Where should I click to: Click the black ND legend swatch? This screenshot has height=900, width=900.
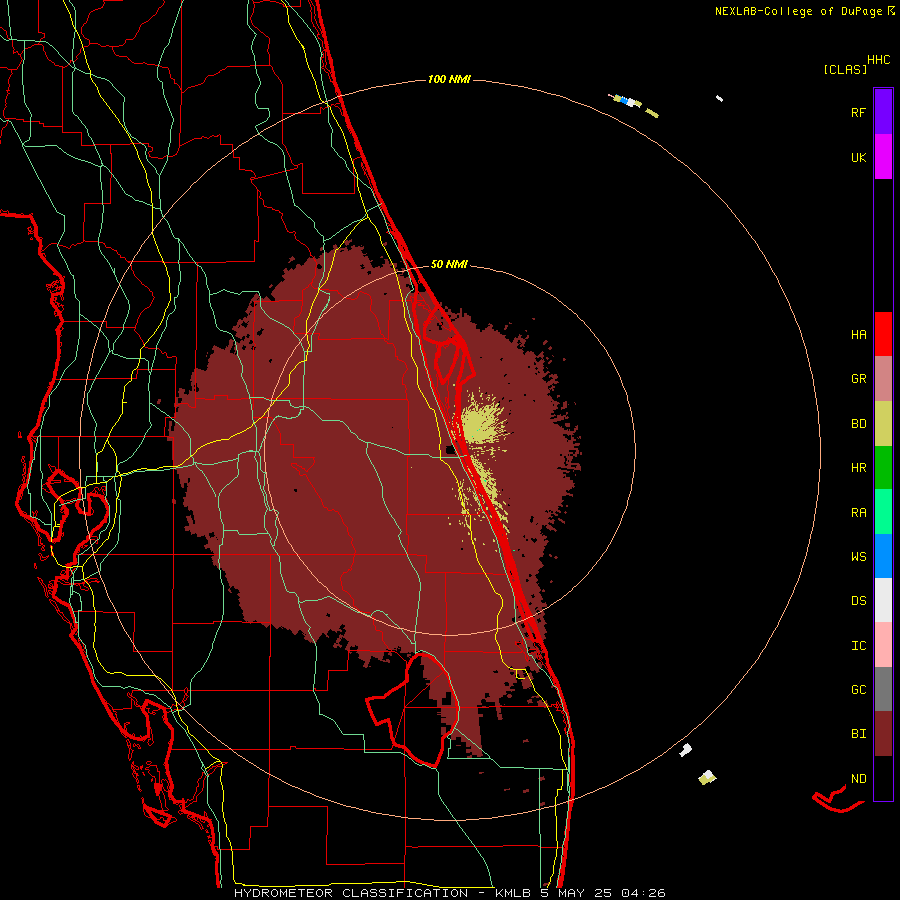pyautogui.click(x=883, y=778)
